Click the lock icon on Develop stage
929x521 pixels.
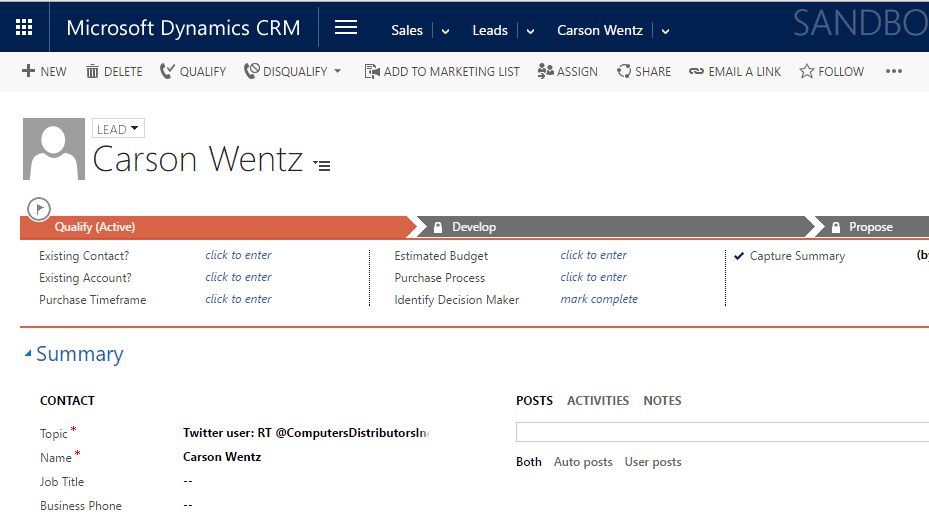click(438, 227)
